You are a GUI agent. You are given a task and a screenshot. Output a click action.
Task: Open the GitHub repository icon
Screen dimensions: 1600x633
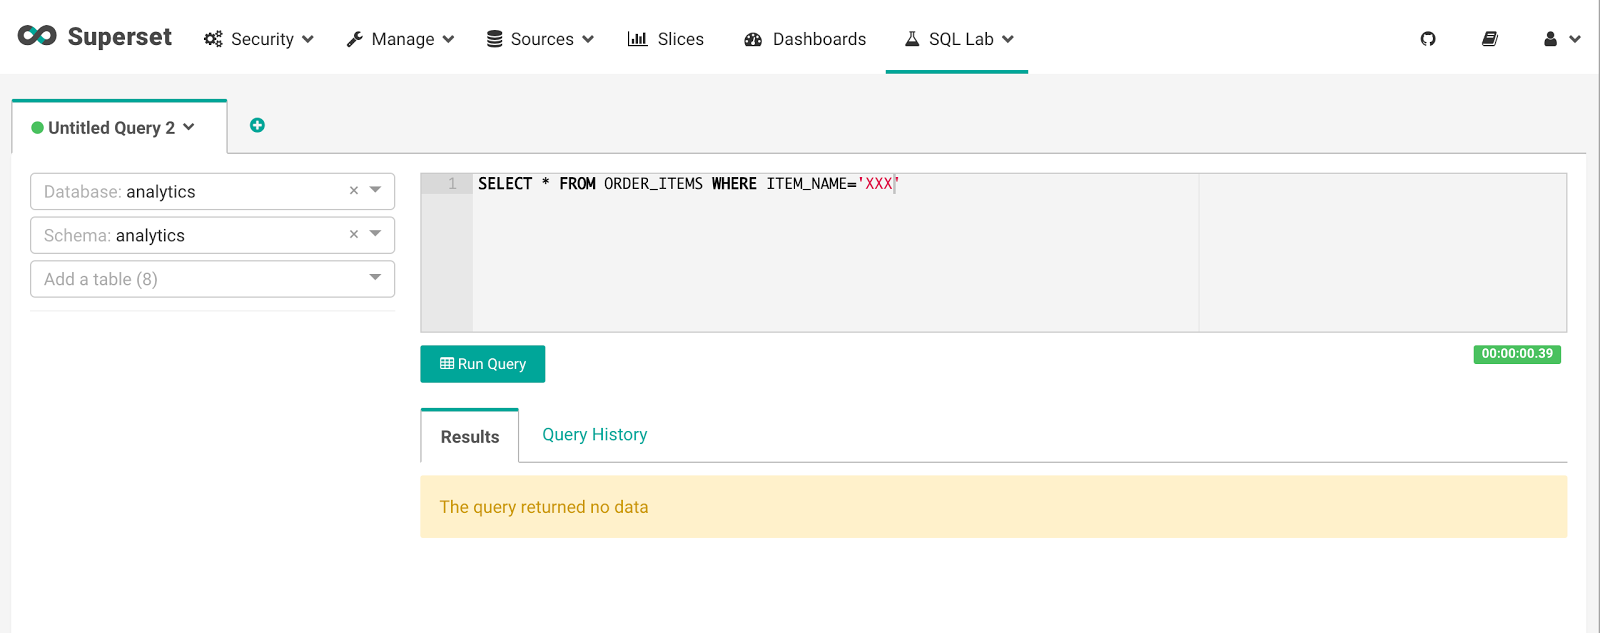pos(1428,39)
